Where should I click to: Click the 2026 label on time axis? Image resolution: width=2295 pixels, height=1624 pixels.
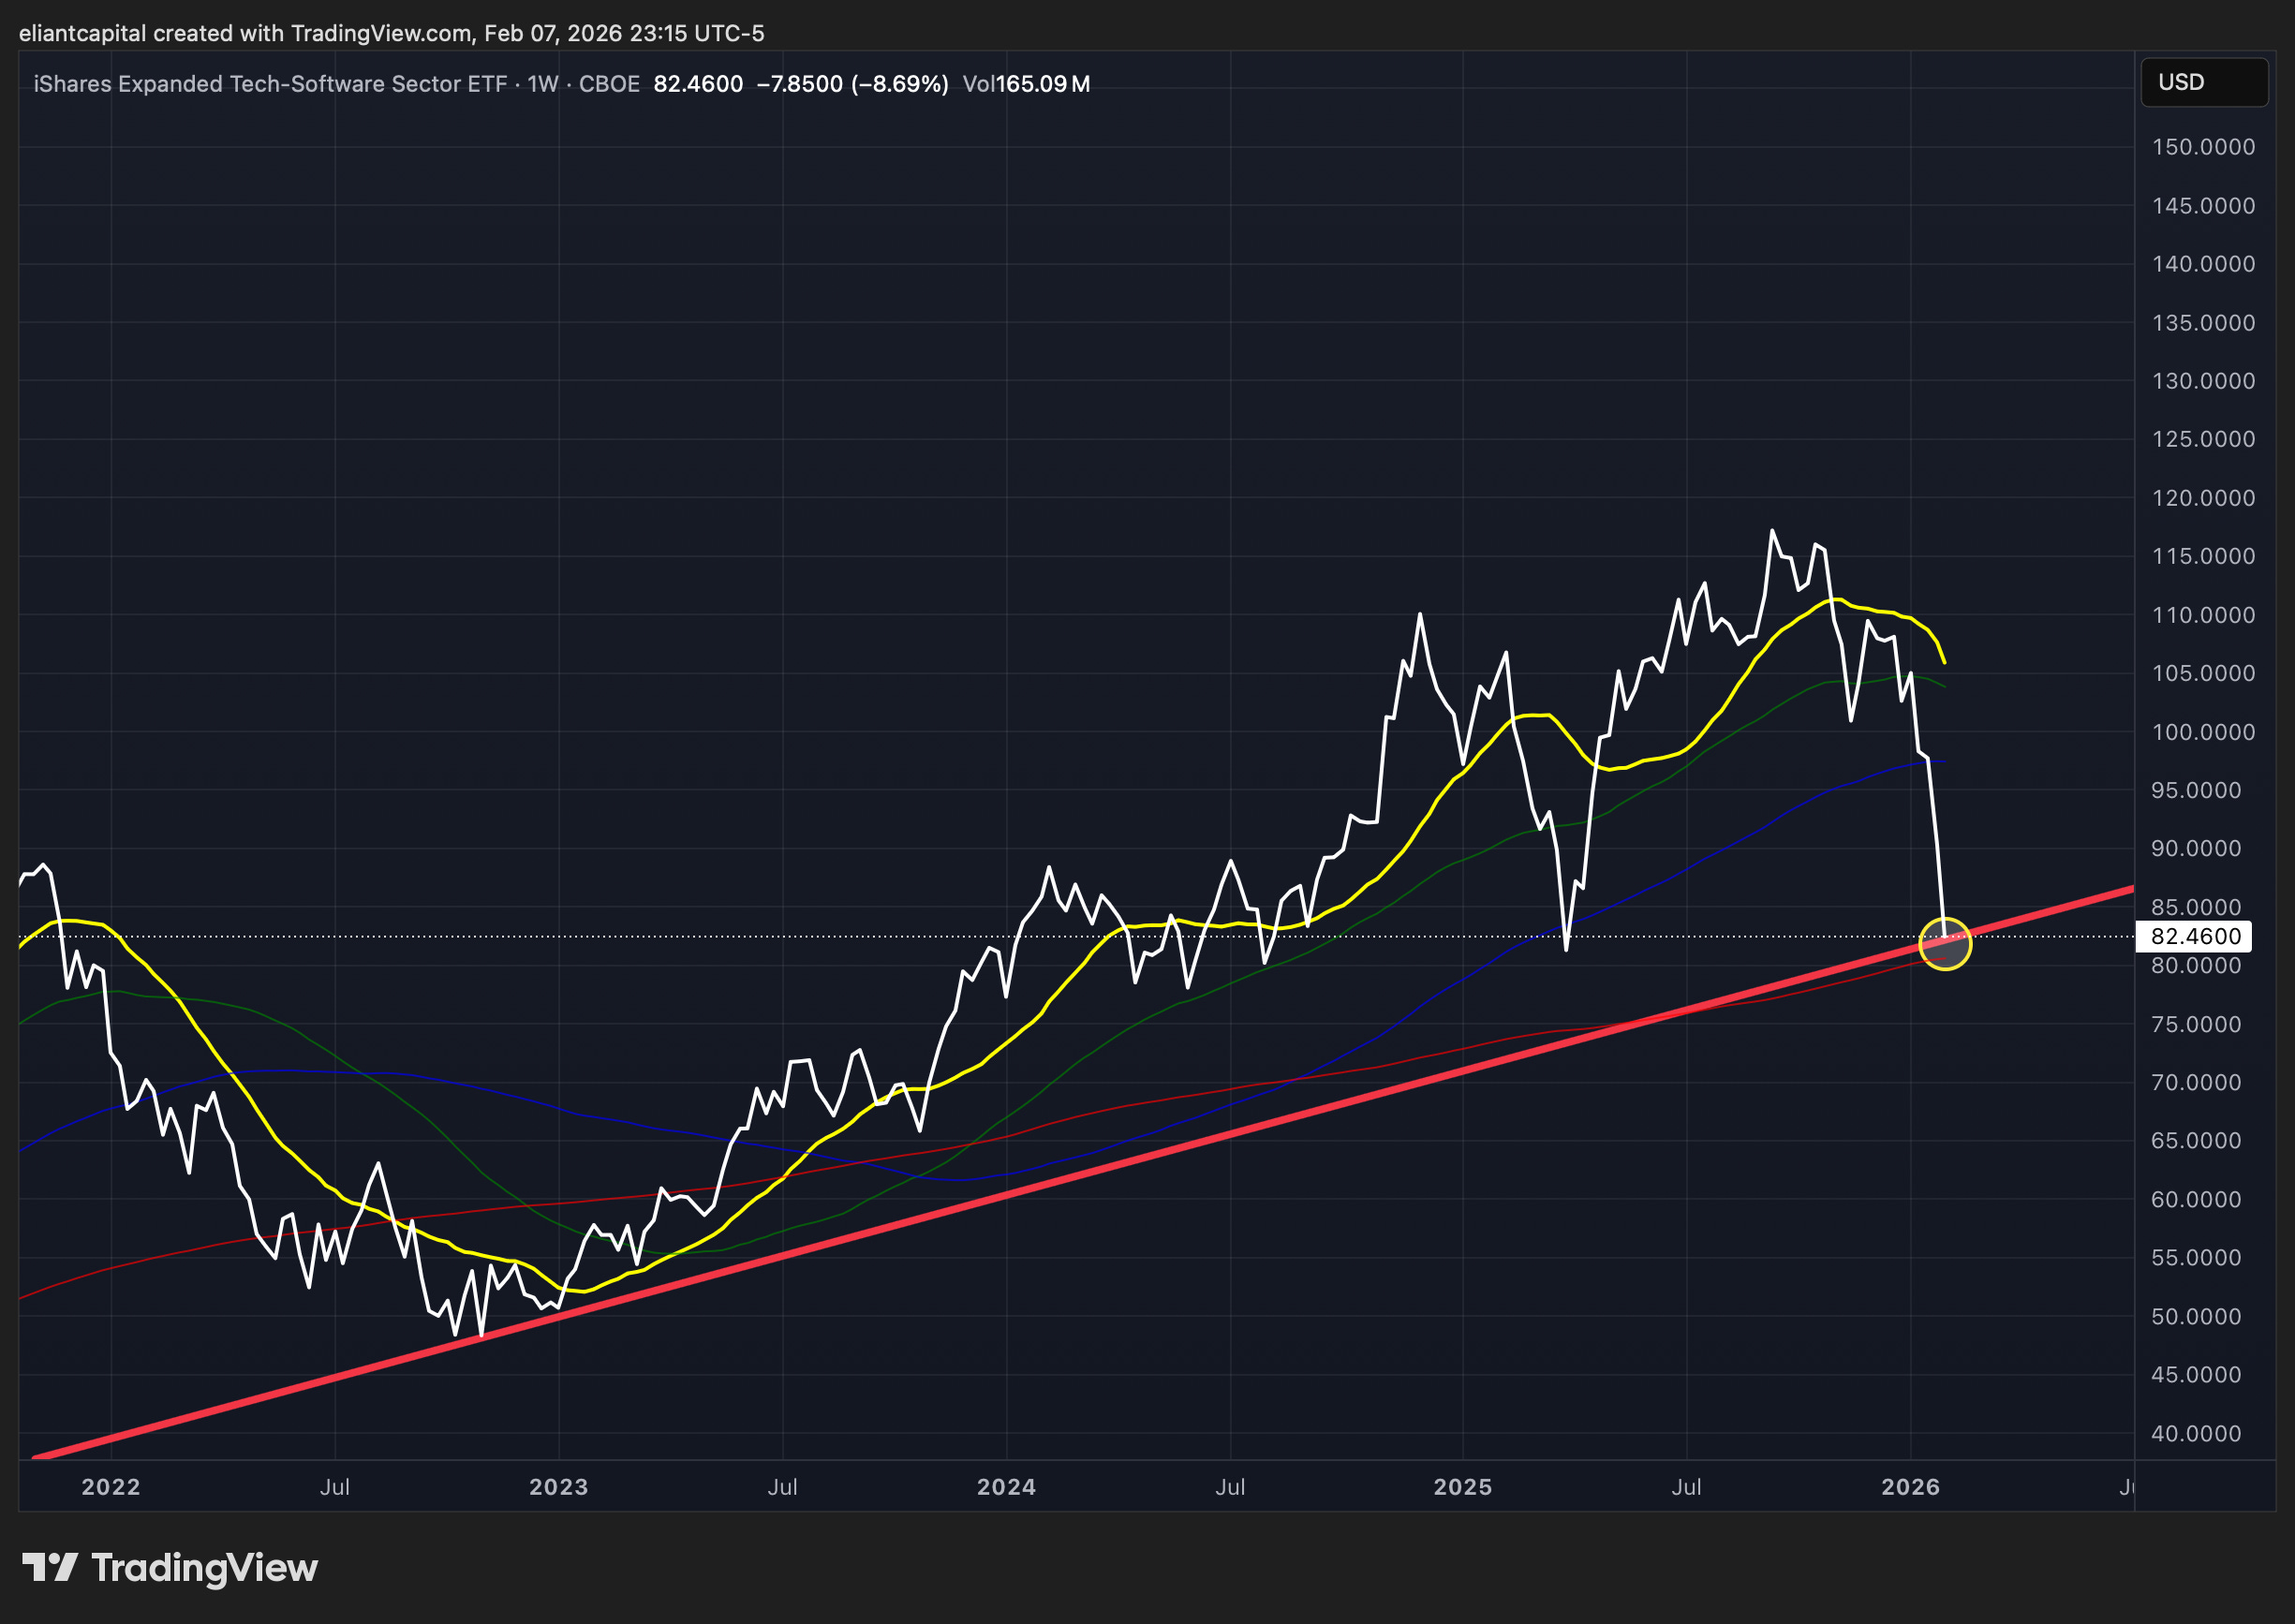[x=1910, y=1487]
